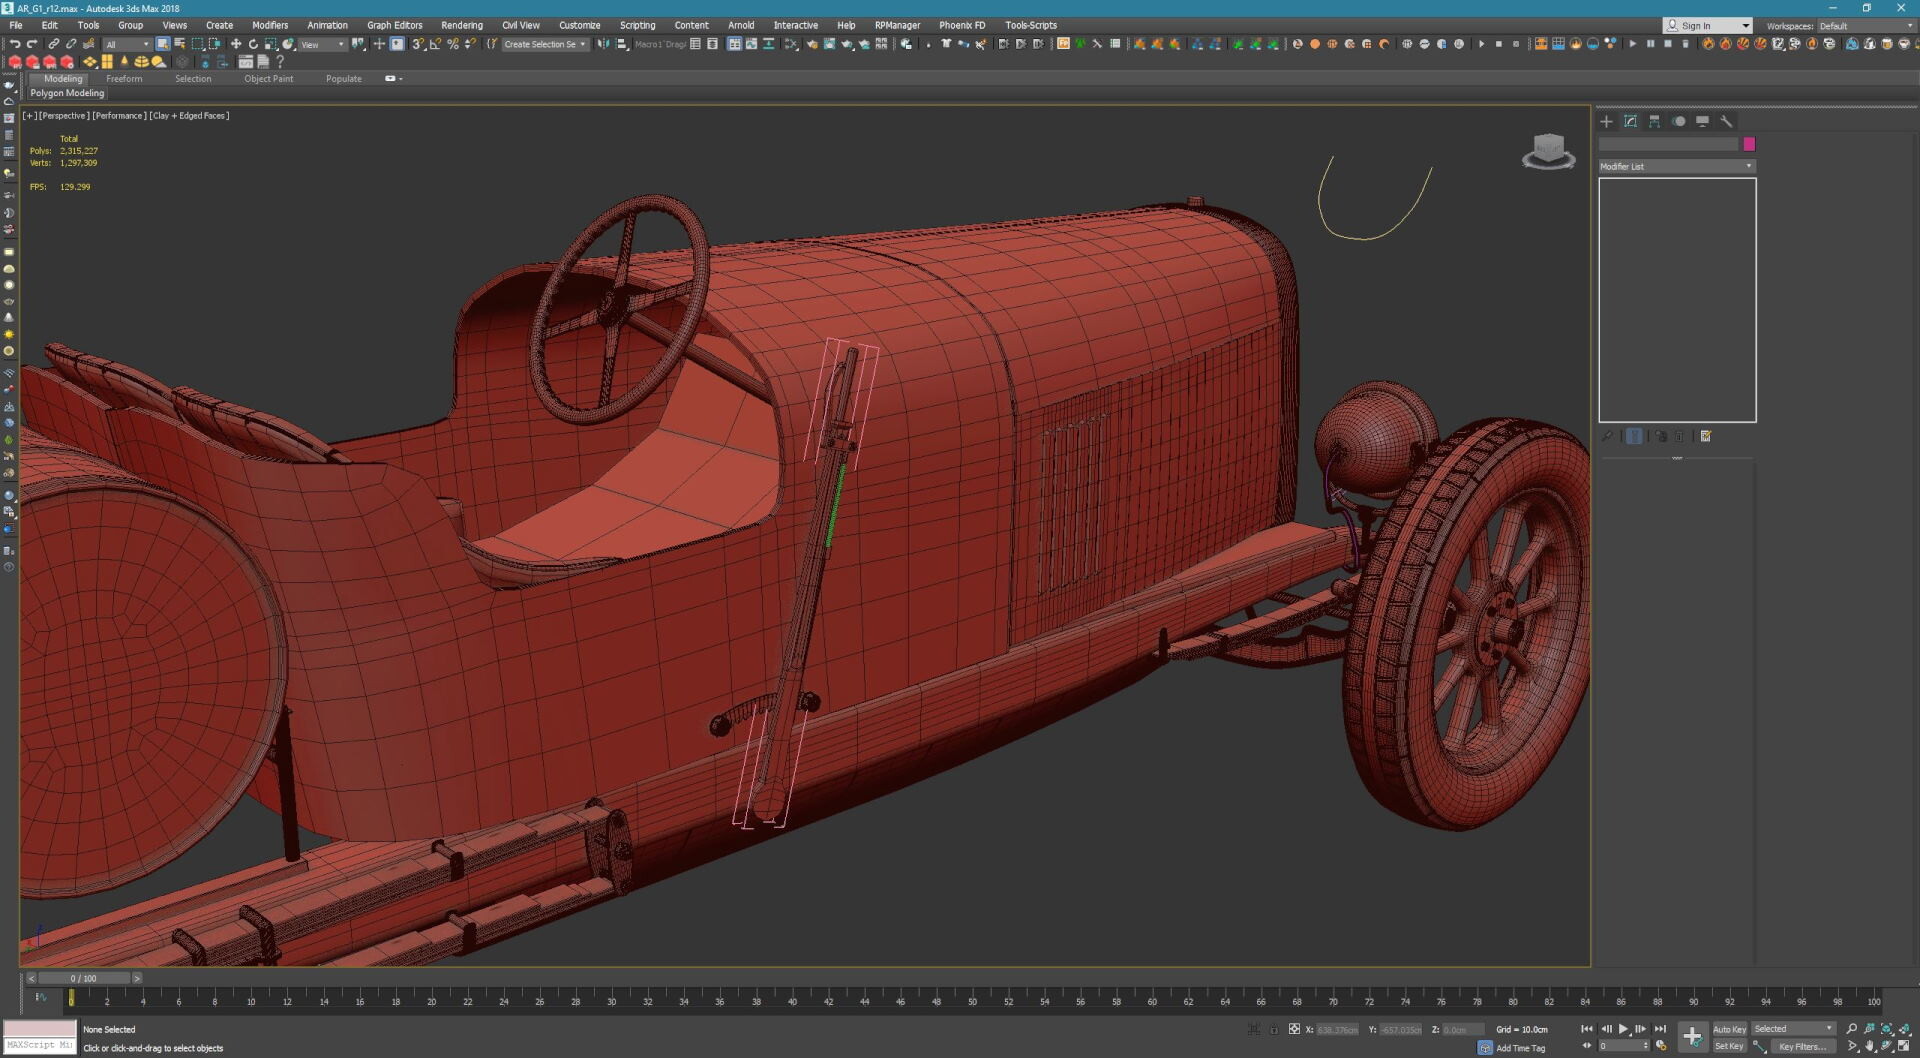Image resolution: width=1920 pixels, height=1058 pixels.
Task: Click the Key Filters button
Action: (x=1802, y=1046)
